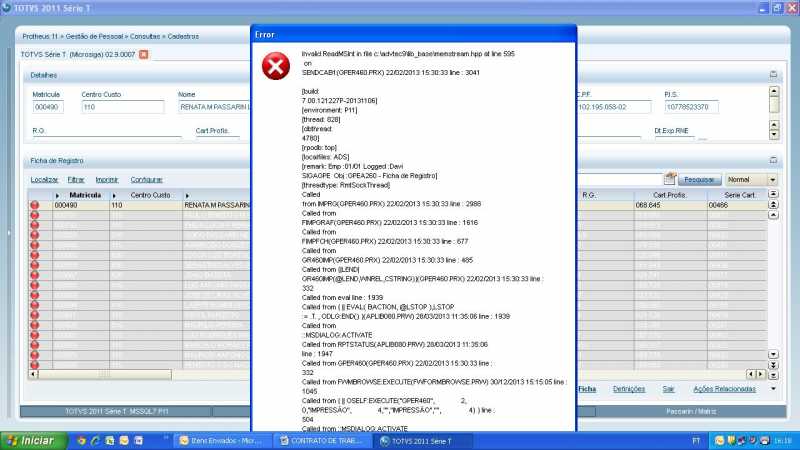Click the Imprimir link

tap(107, 180)
